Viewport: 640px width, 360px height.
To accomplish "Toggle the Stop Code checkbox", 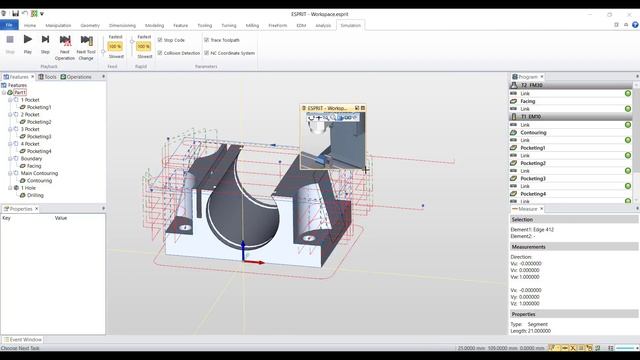I will [160, 40].
